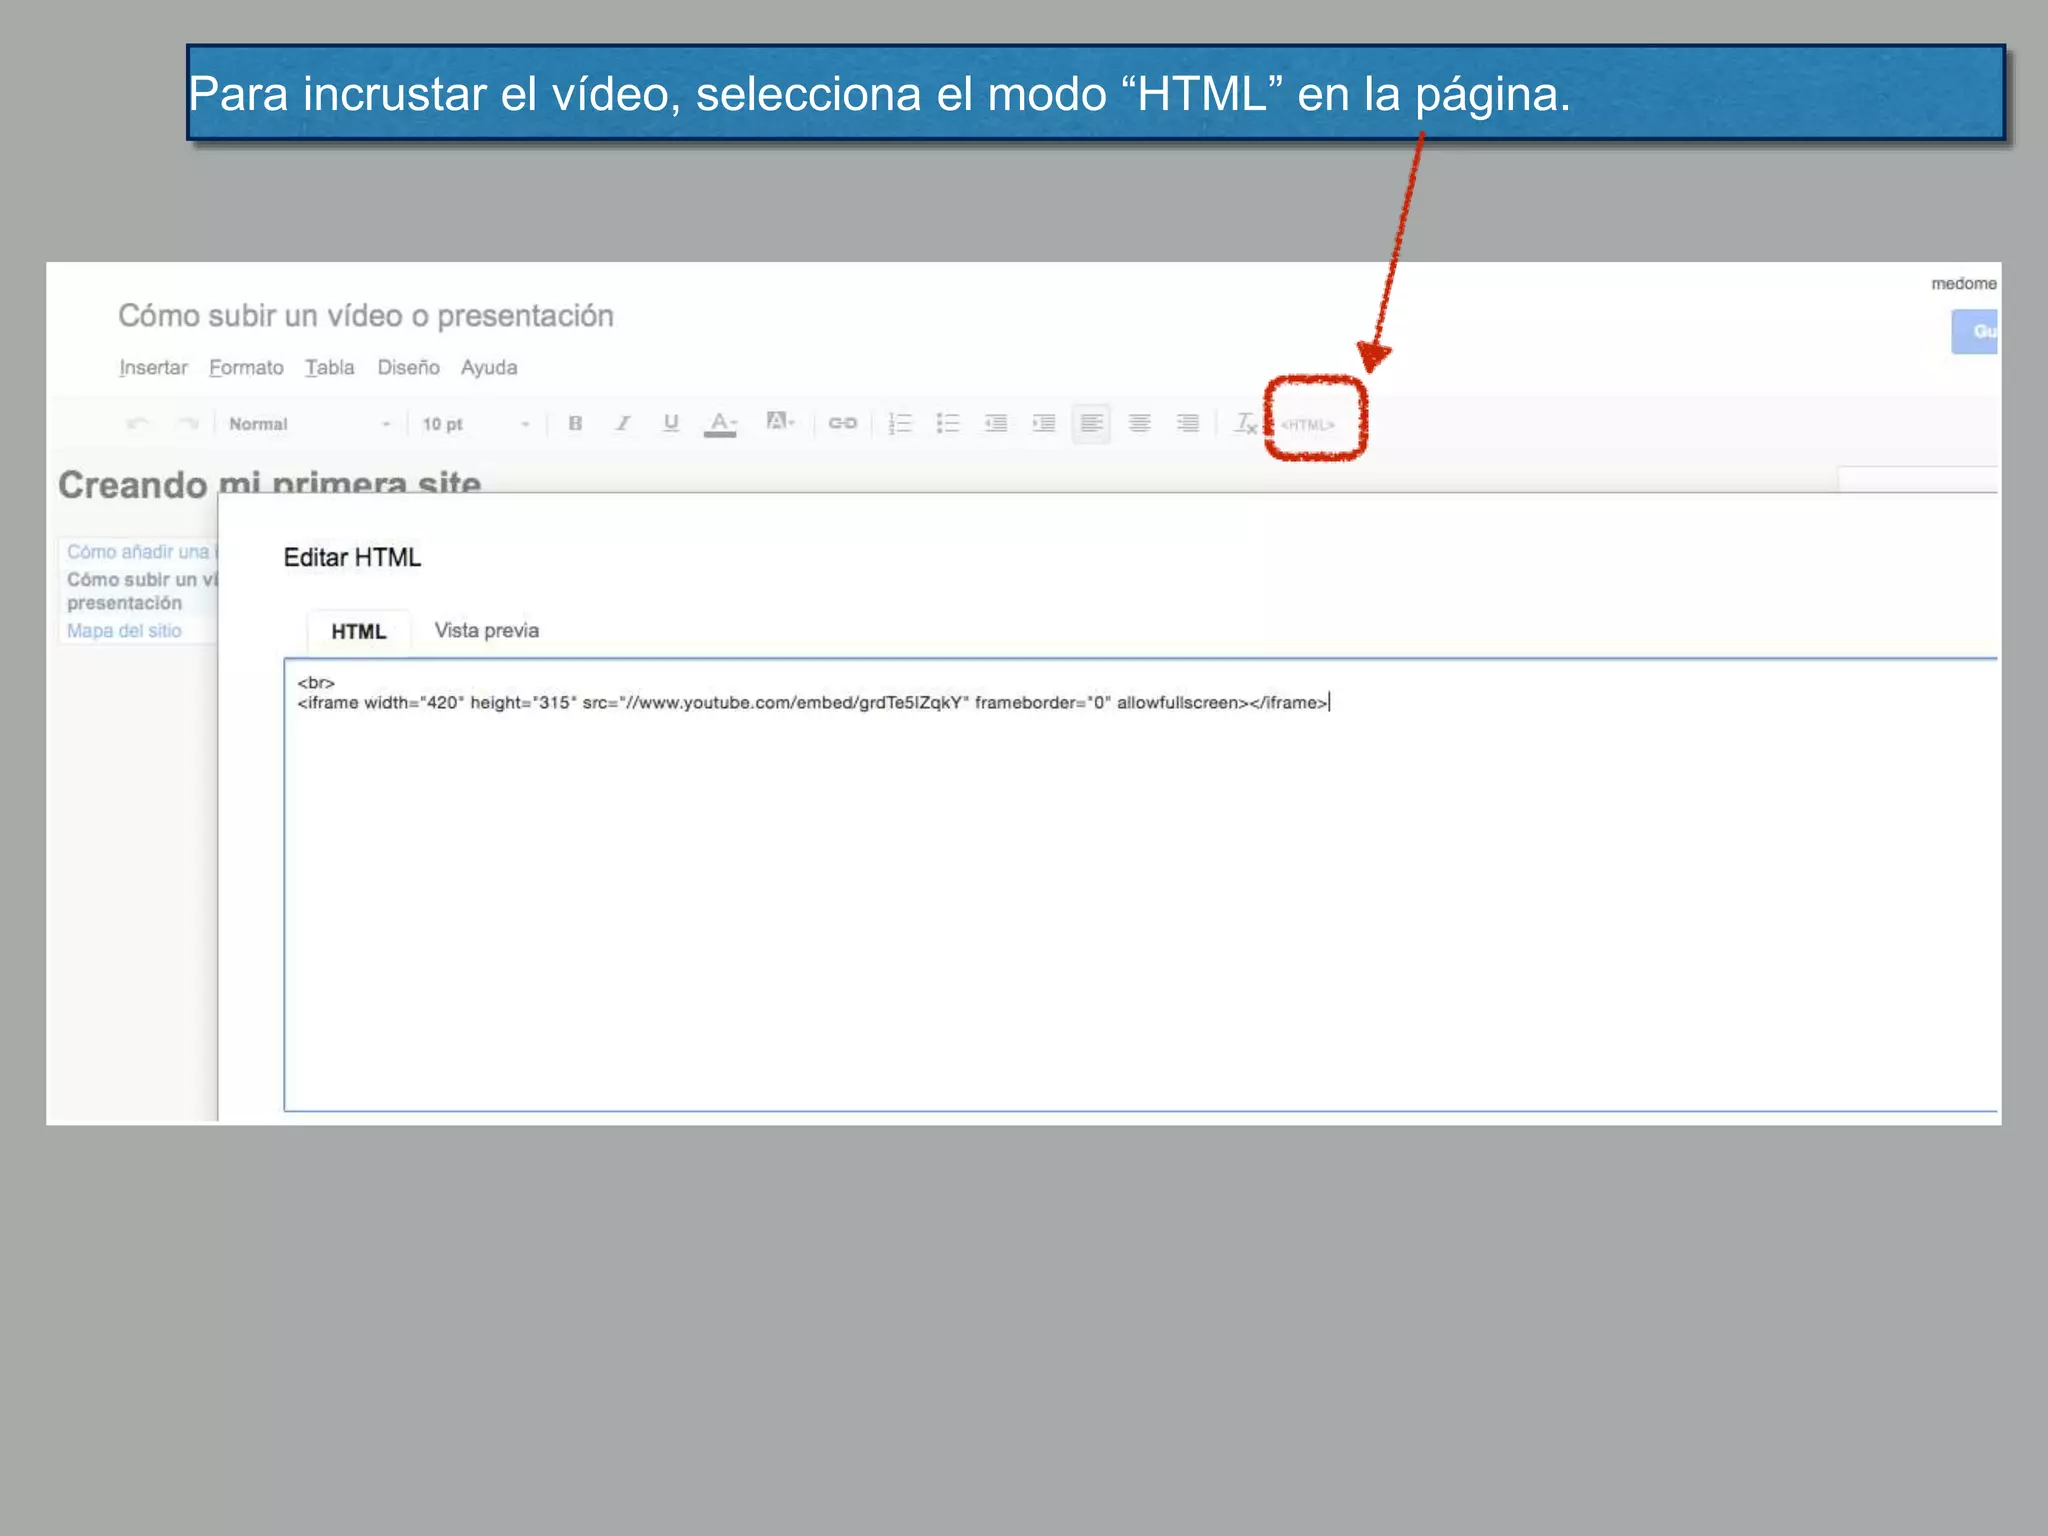Toggle bold formatting button

(x=575, y=423)
